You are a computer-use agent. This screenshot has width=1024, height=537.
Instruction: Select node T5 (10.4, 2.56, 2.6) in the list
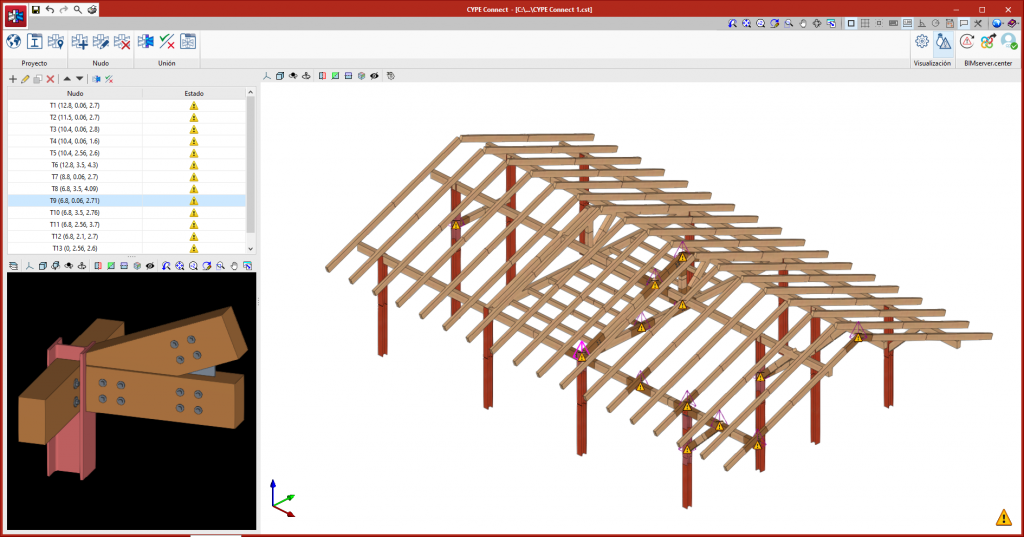[75, 153]
